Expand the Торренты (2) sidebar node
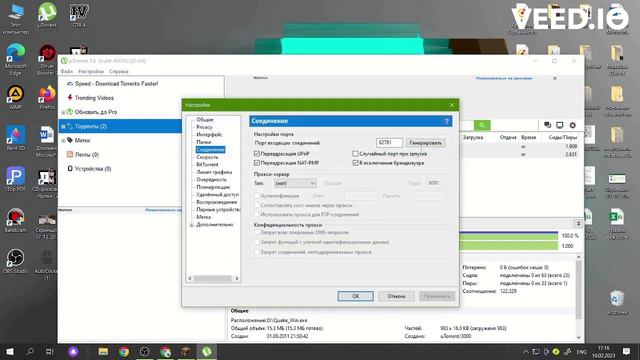Image resolution: width=640 pixels, height=360 pixels. click(x=63, y=127)
